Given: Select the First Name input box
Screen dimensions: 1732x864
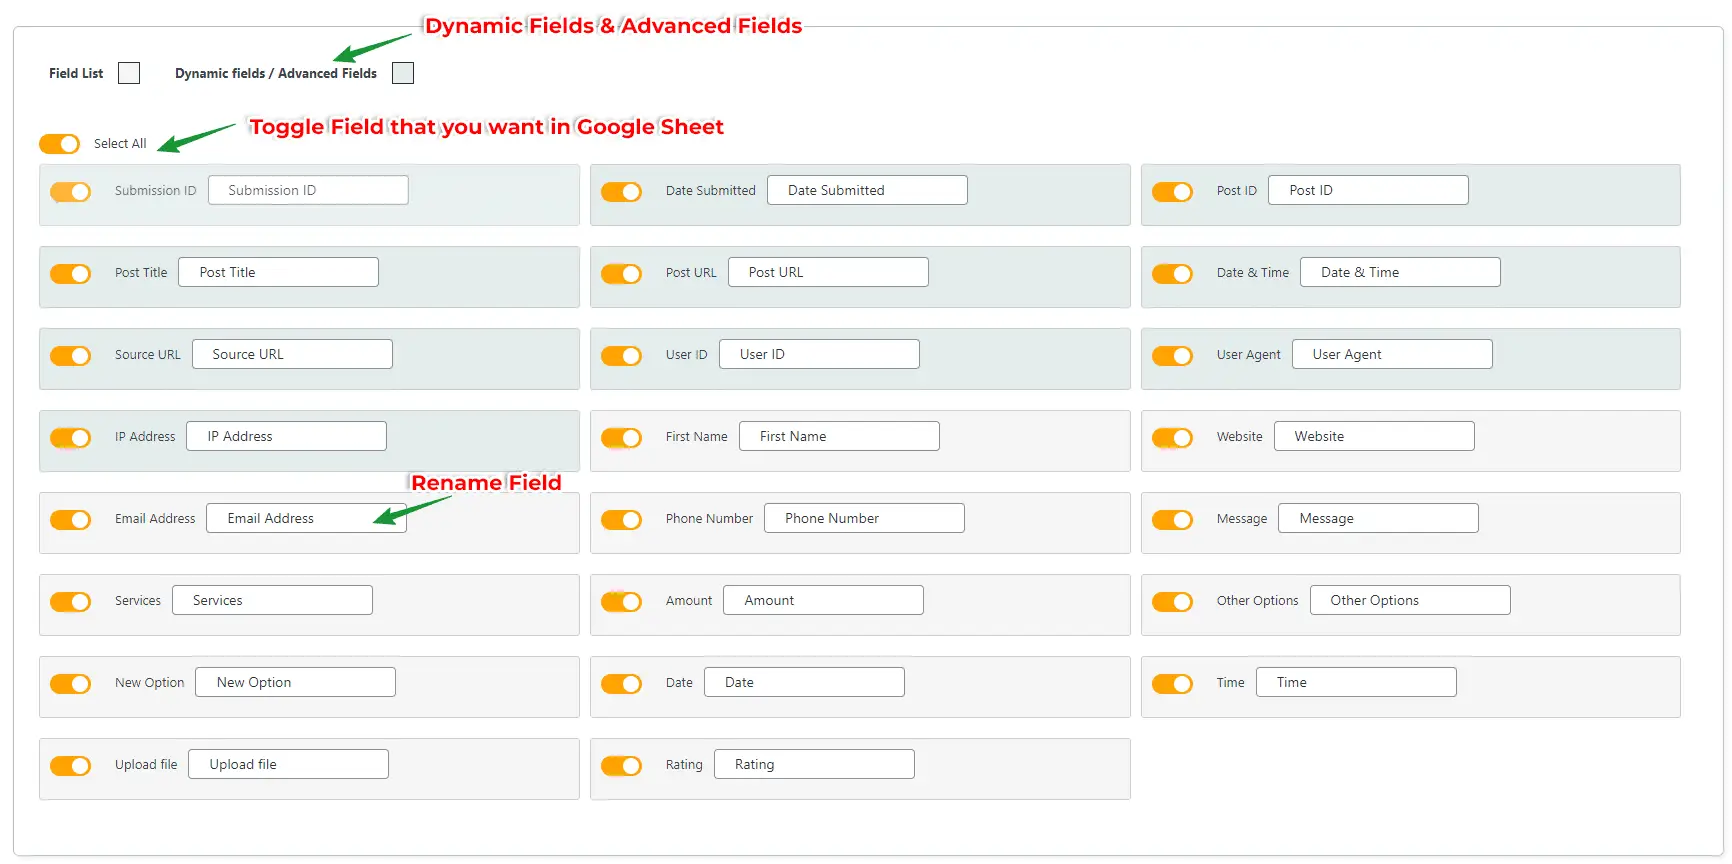Looking at the screenshot, I should pos(839,436).
